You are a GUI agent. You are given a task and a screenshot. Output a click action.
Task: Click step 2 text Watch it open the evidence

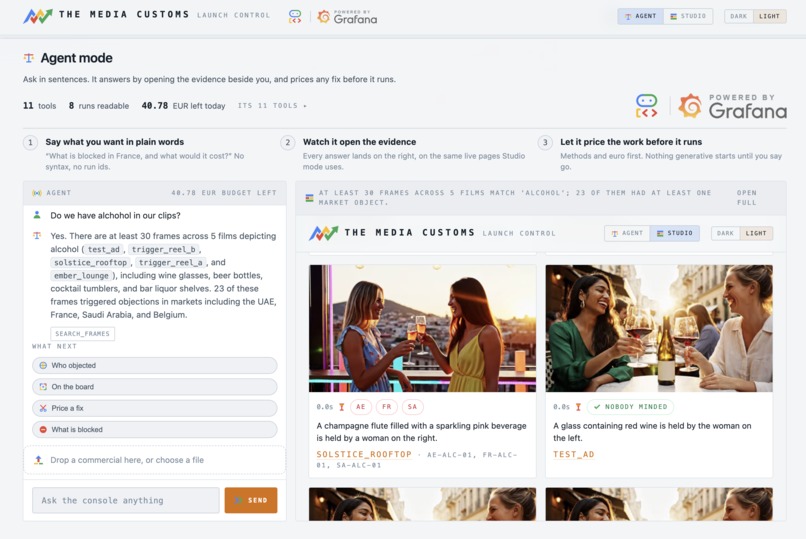pyautogui.click(x=359, y=142)
